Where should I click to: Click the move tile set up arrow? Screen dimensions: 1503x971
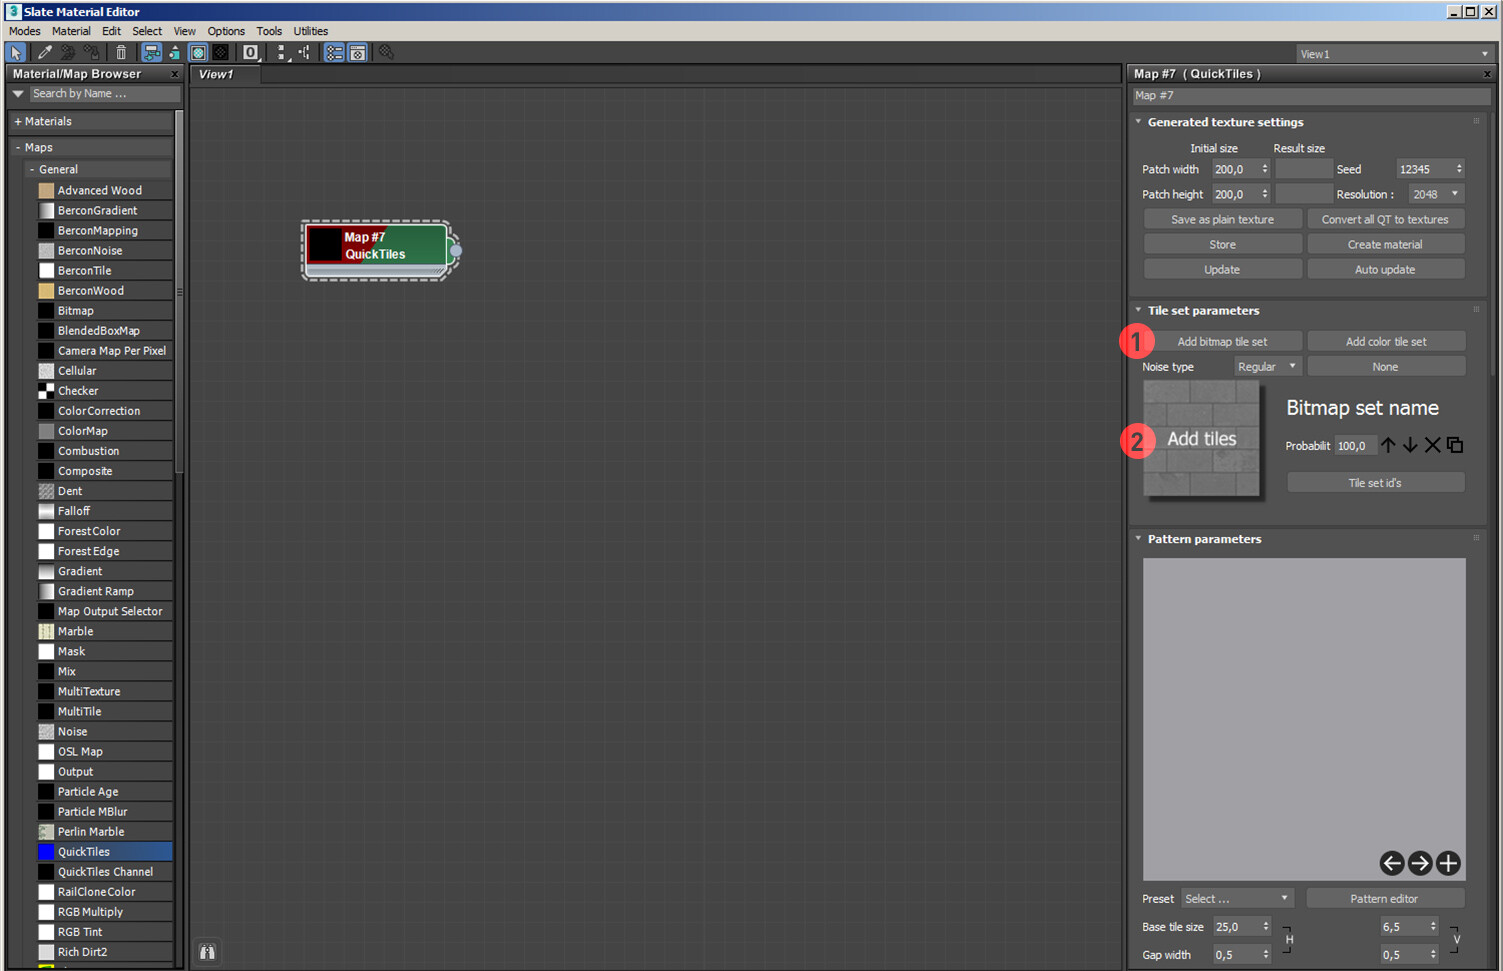(1388, 445)
